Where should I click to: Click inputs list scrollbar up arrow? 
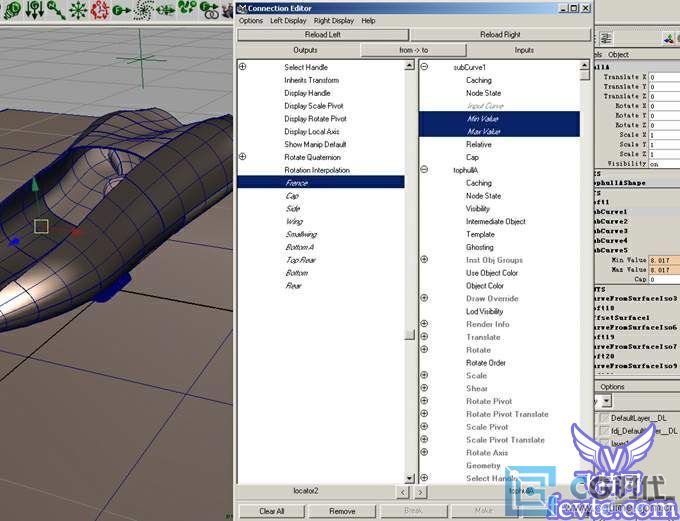click(x=585, y=66)
